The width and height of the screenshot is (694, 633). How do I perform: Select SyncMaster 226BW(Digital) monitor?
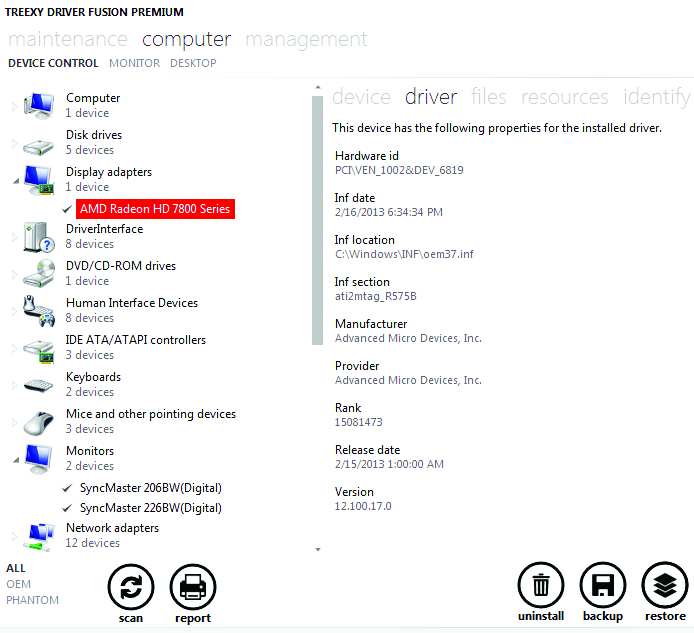pos(150,508)
